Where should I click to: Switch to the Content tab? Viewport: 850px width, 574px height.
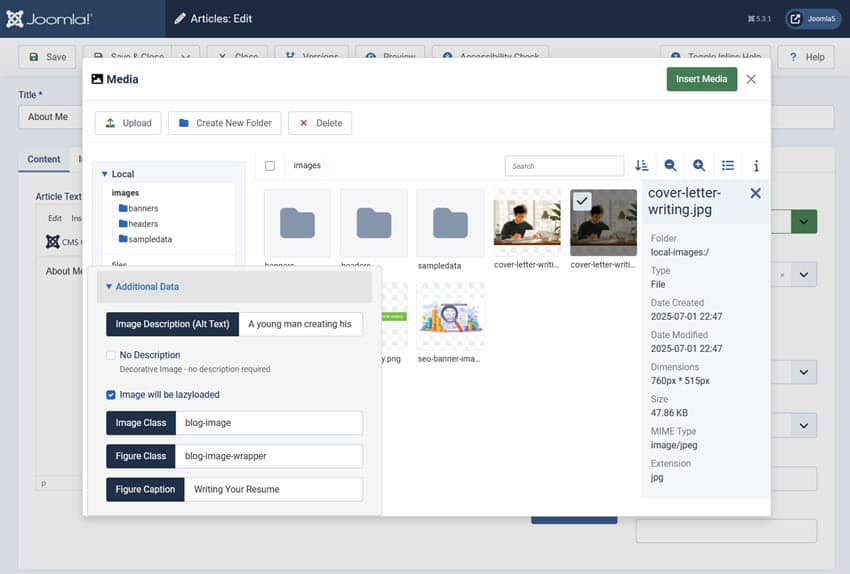(44, 159)
